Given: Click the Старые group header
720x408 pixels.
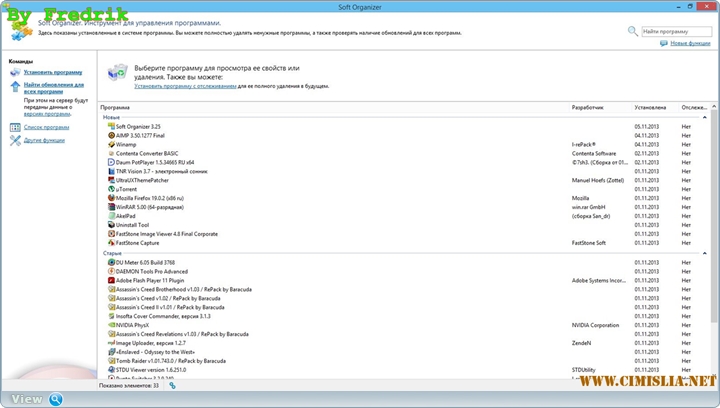Looking at the screenshot, I should 113,253.
